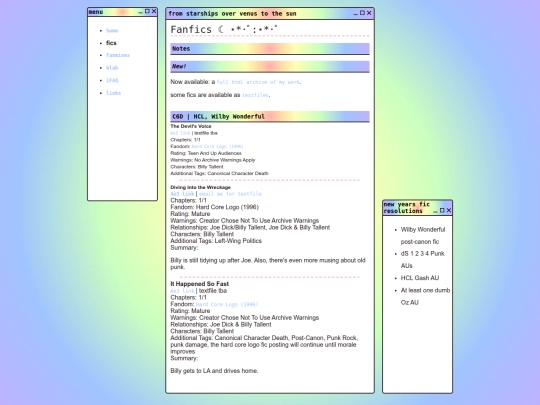Minimize the 'from starships over venus' window
This screenshot has width=540, height=405.
356,13
